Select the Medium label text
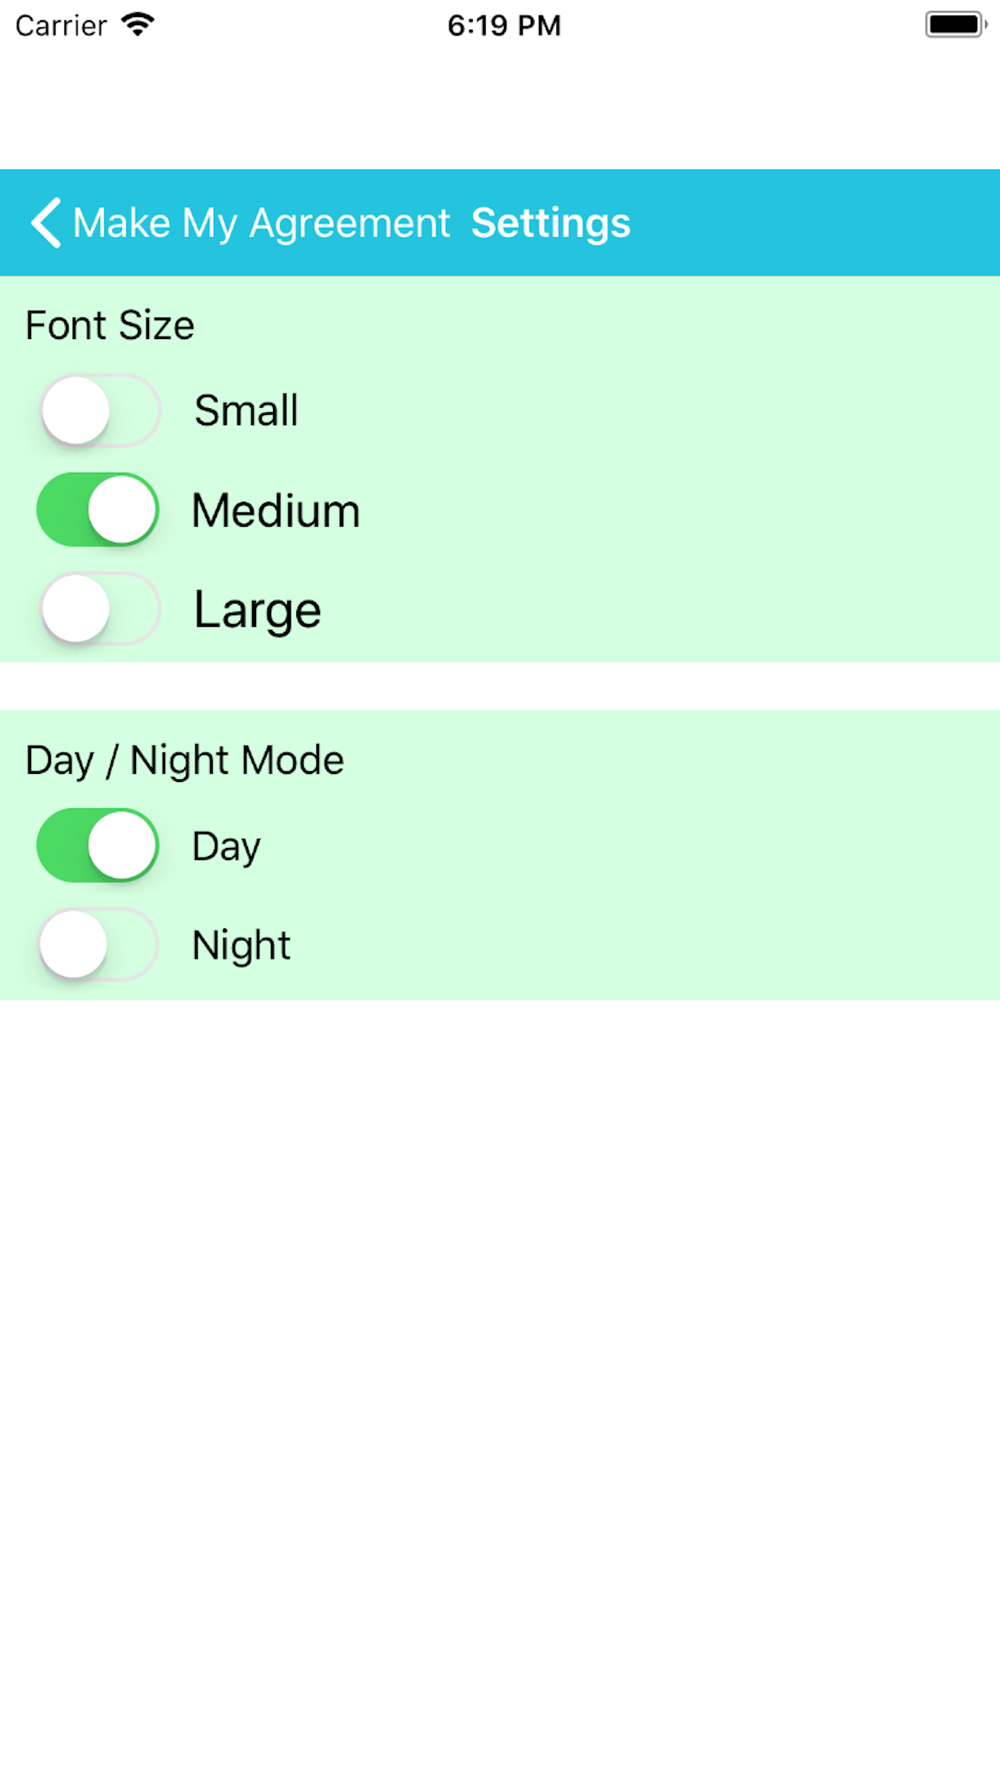The height and width of the screenshot is (1778, 1000). tap(276, 511)
